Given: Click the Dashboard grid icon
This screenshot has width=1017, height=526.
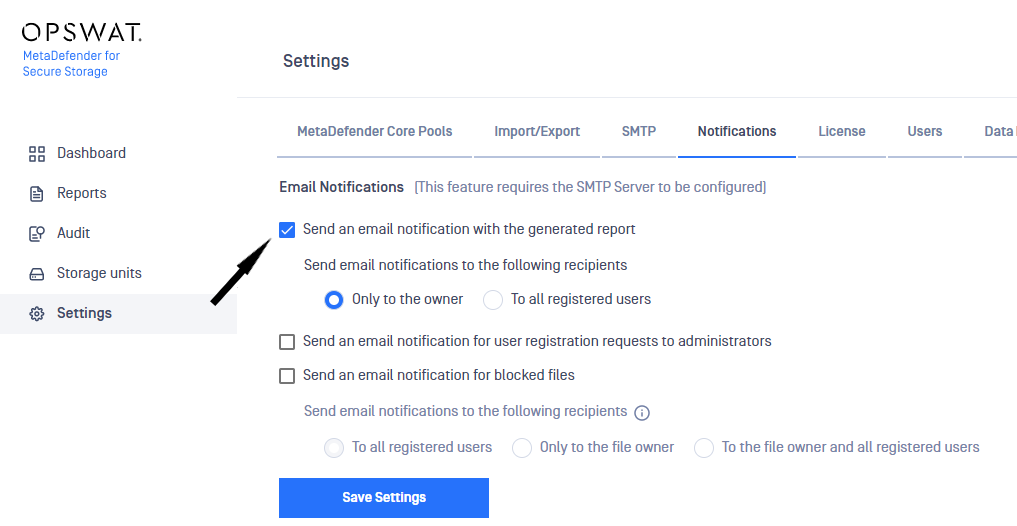Looking at the screenshot, I should (37, 154).
